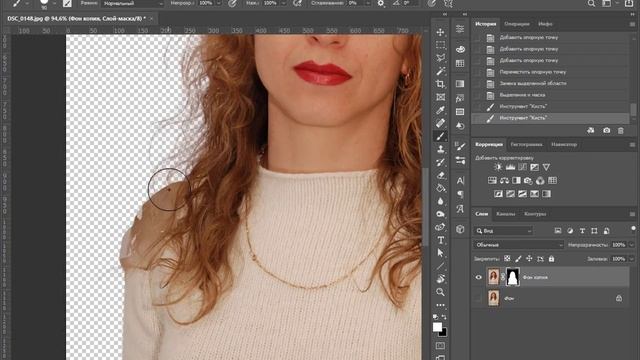The height and width of the screenshot is (360, 640).
Task: Add a Levels adjustment layer
Action: (x=510, y=167)
